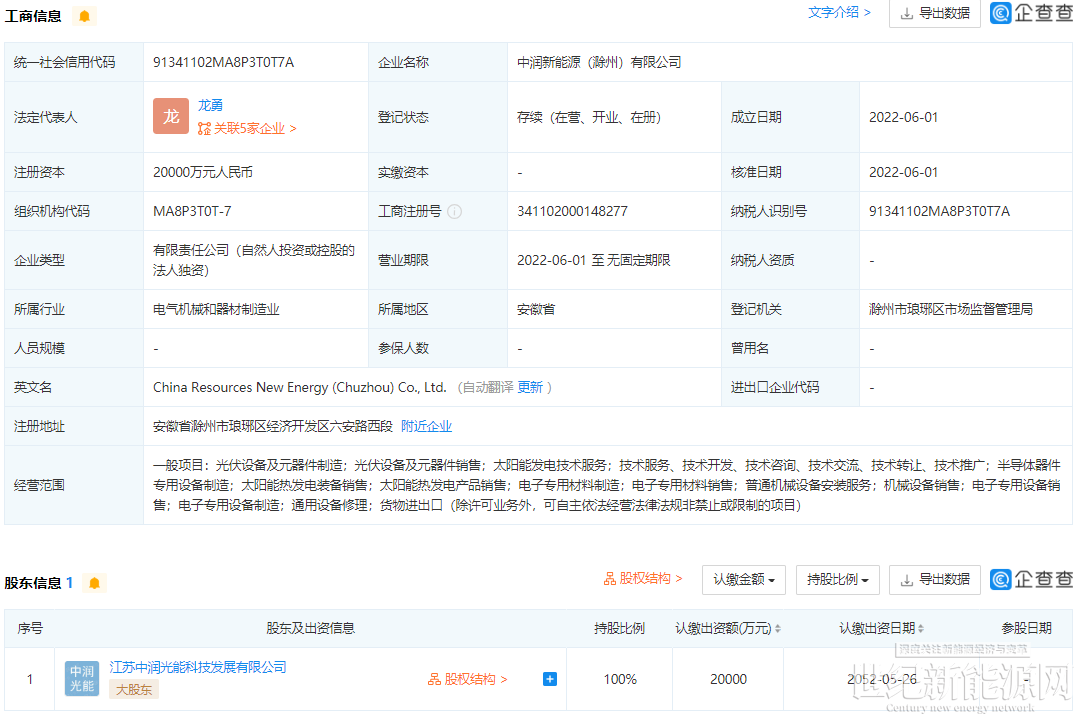Expand shareholder row with blue plus icon
Viewport: 1080px width, 718px height.
[x=549, y=679]
